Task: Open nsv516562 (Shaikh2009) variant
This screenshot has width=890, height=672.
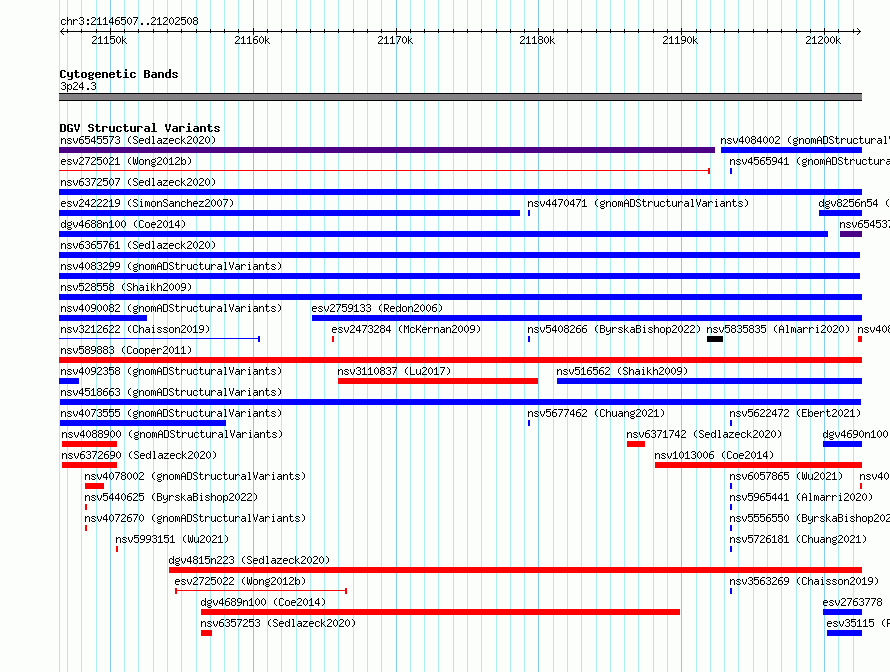Action: [x=622, y=371]
